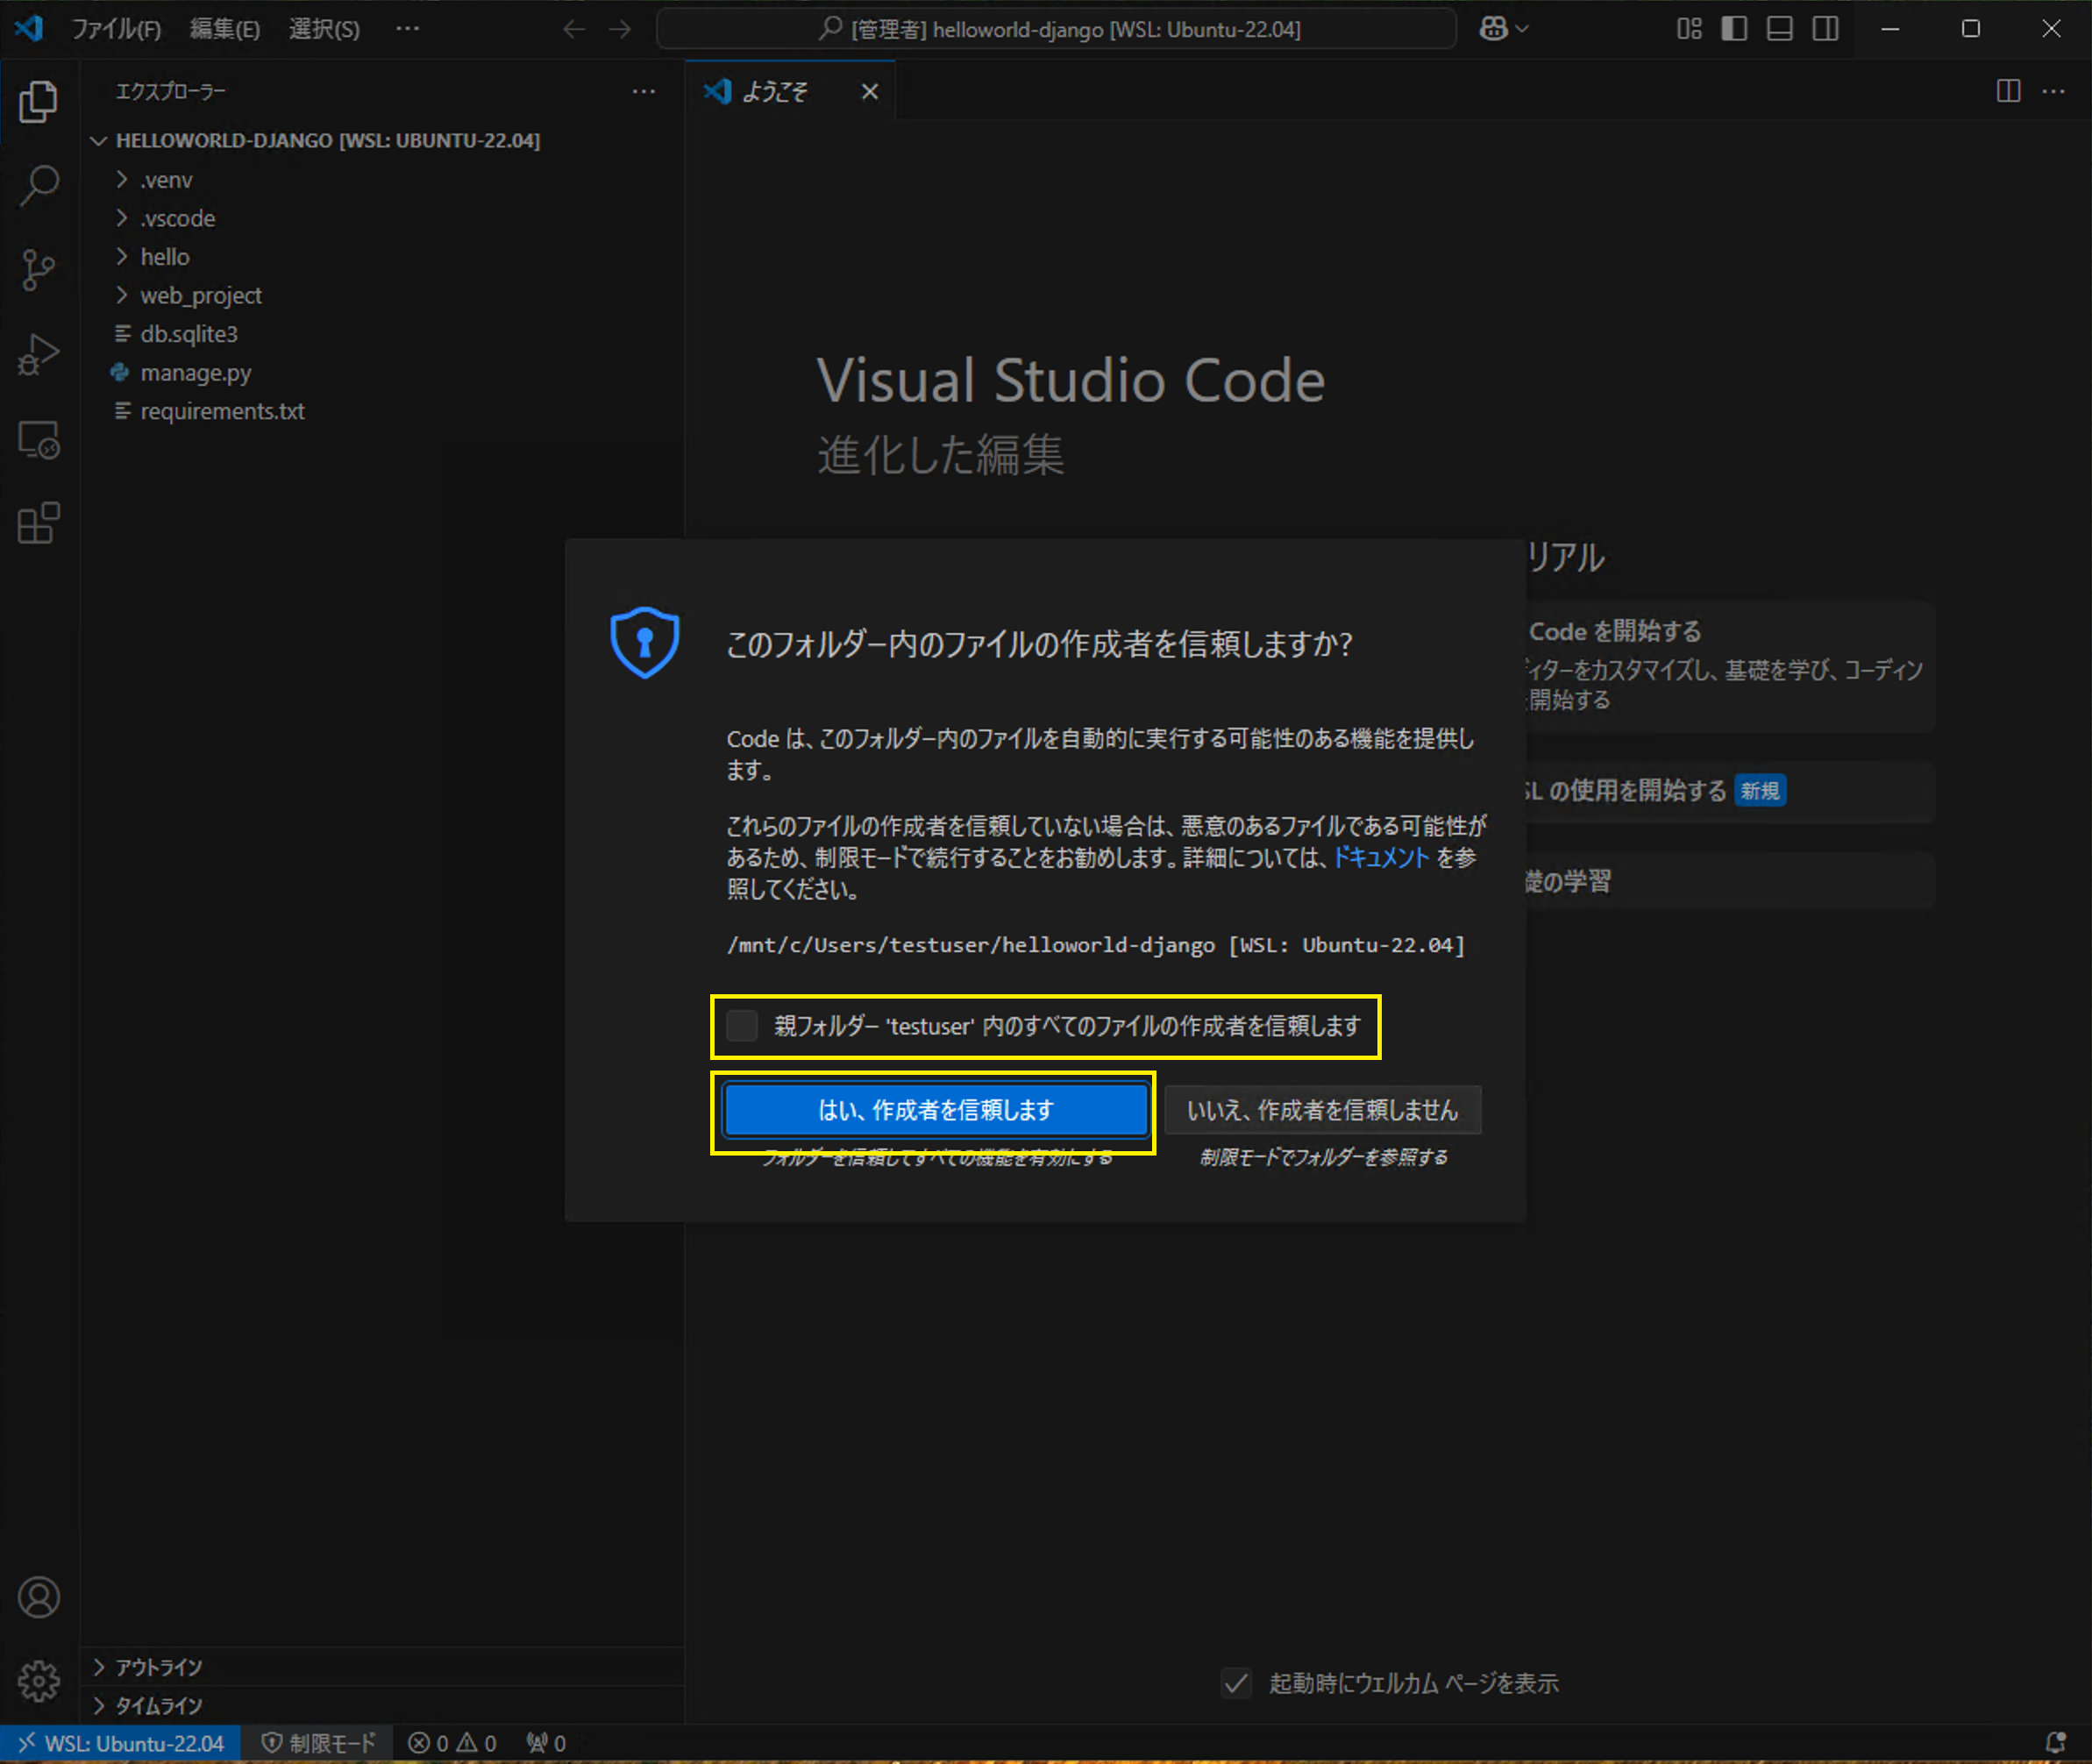Click はい、作成者を信頼します button

[x=936, y=1110]
